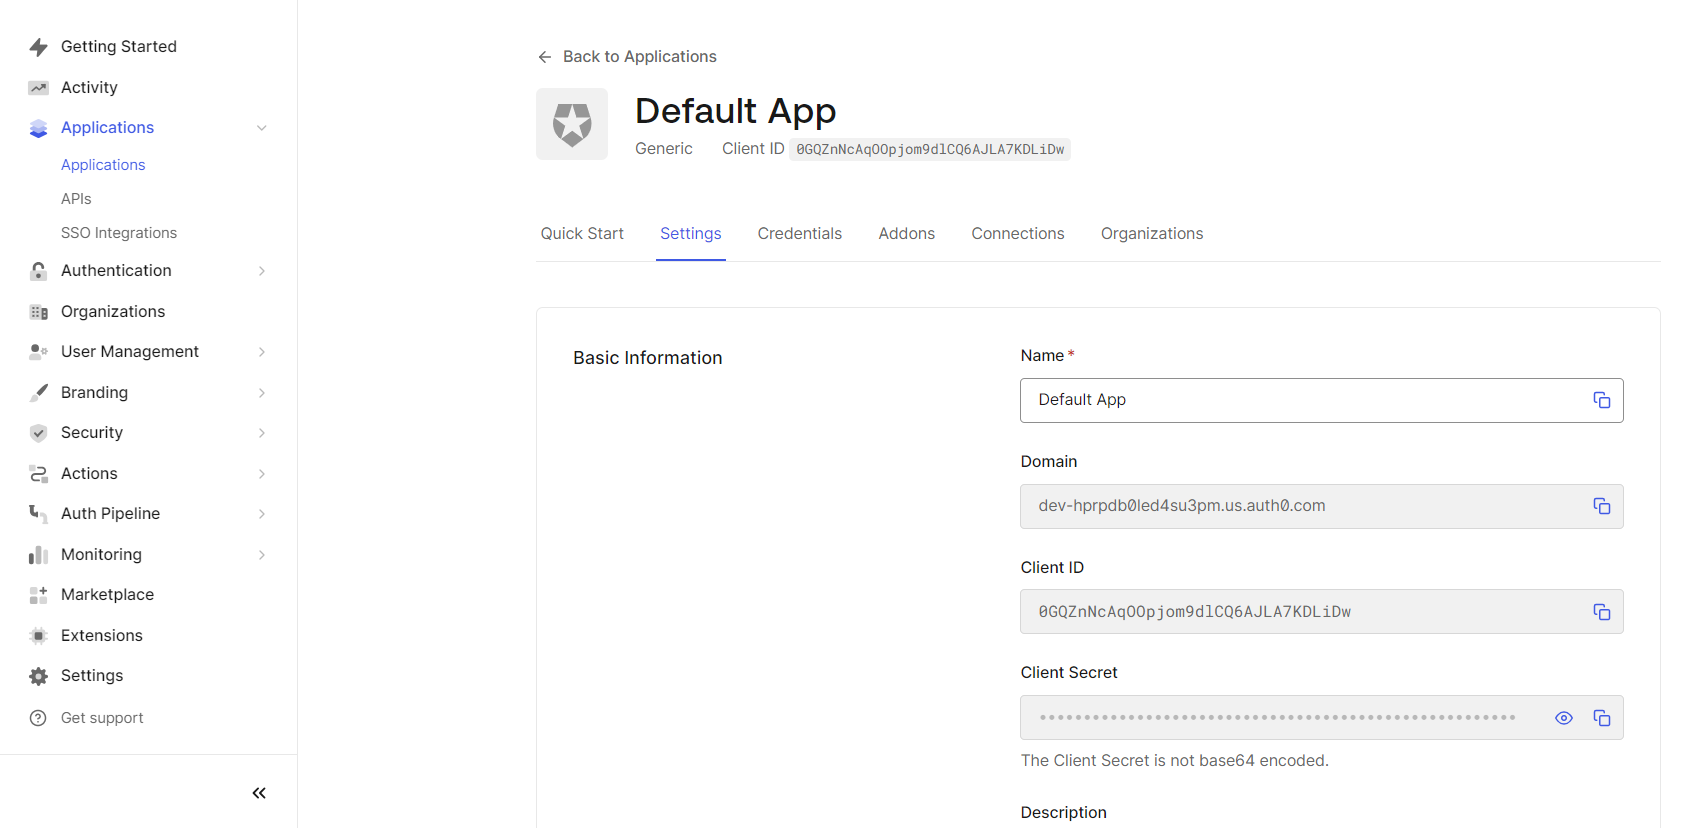
Task: Expand the Security sidebar section
Action: point(261,433)
